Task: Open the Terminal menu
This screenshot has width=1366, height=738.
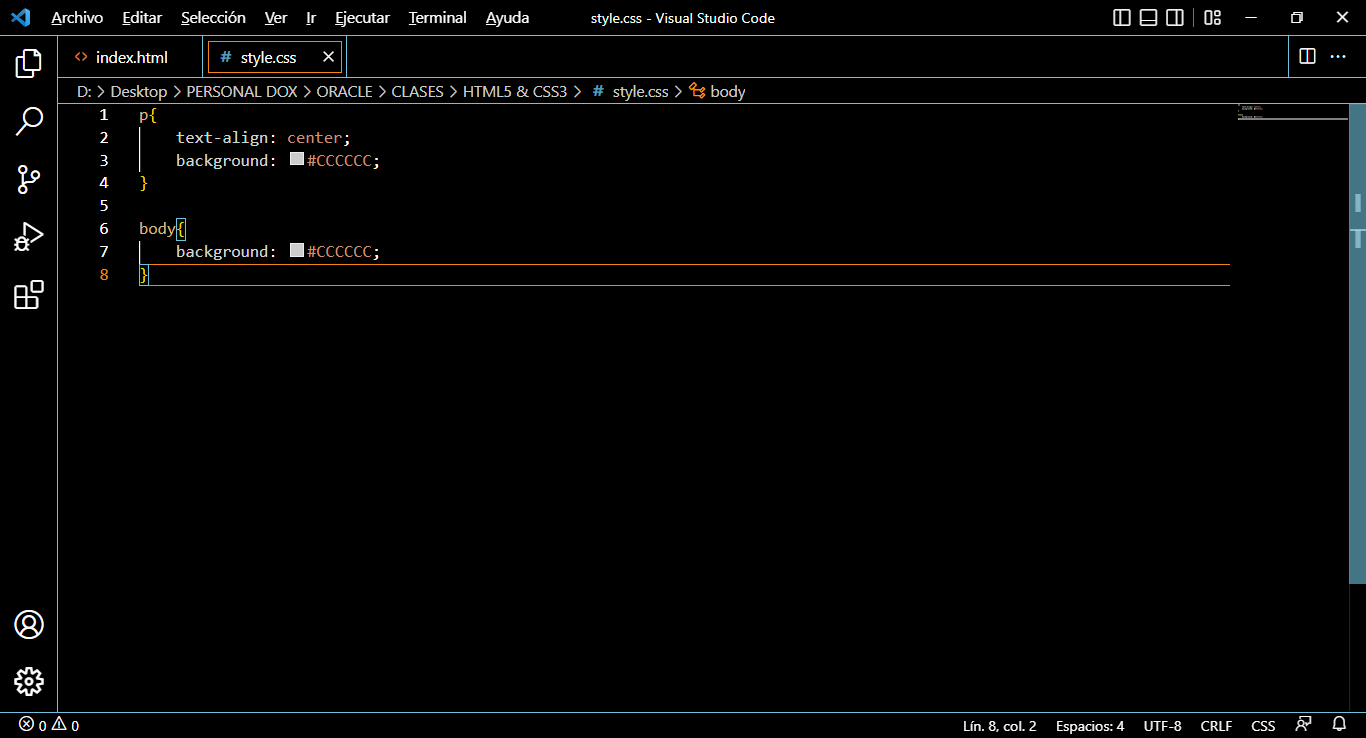Action: 438,18
